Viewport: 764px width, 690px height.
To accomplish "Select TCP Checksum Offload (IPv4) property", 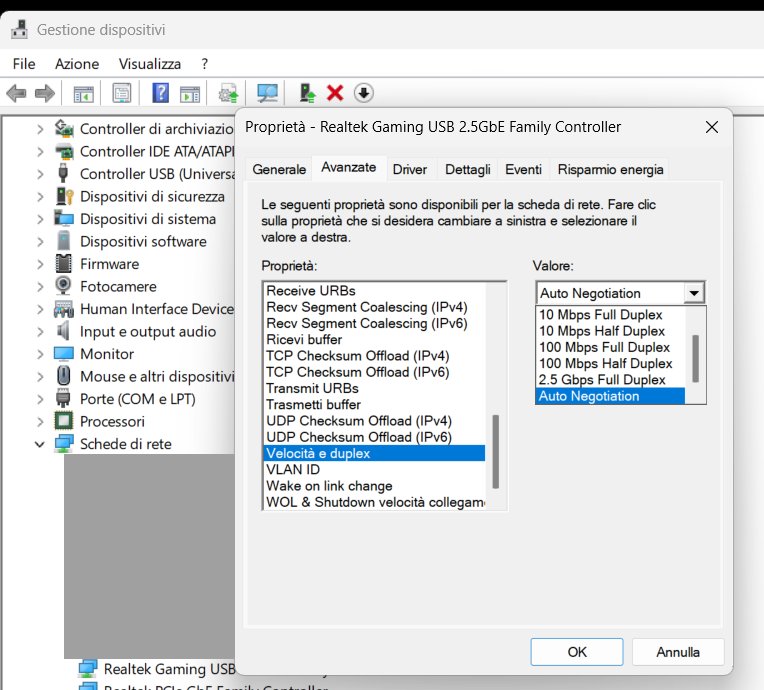I will 374,356.
